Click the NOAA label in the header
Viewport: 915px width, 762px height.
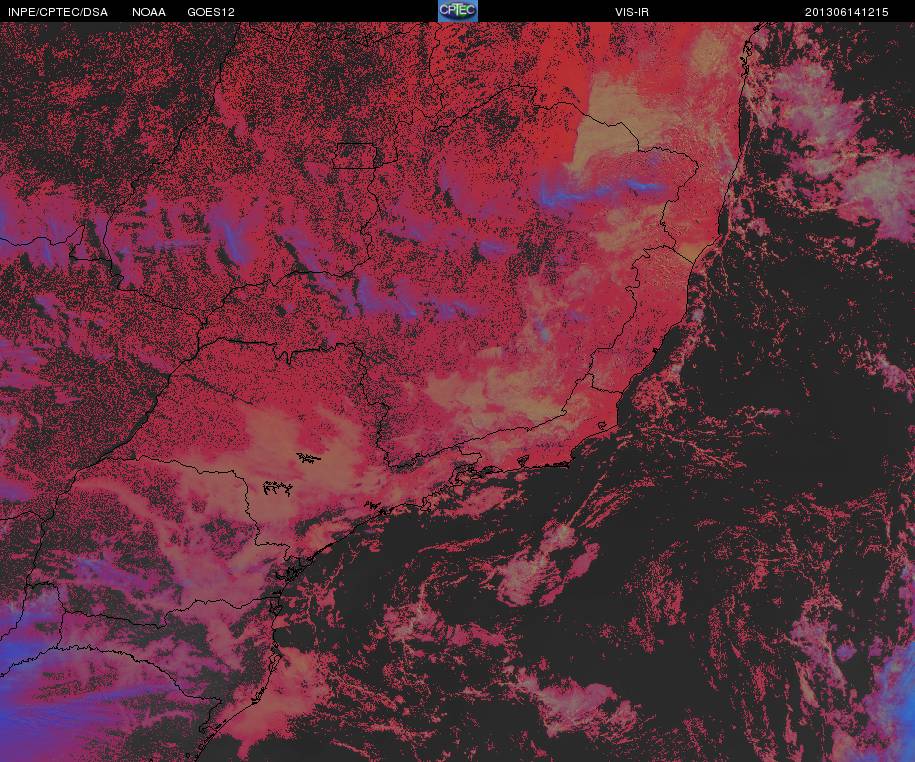point(149,12)
